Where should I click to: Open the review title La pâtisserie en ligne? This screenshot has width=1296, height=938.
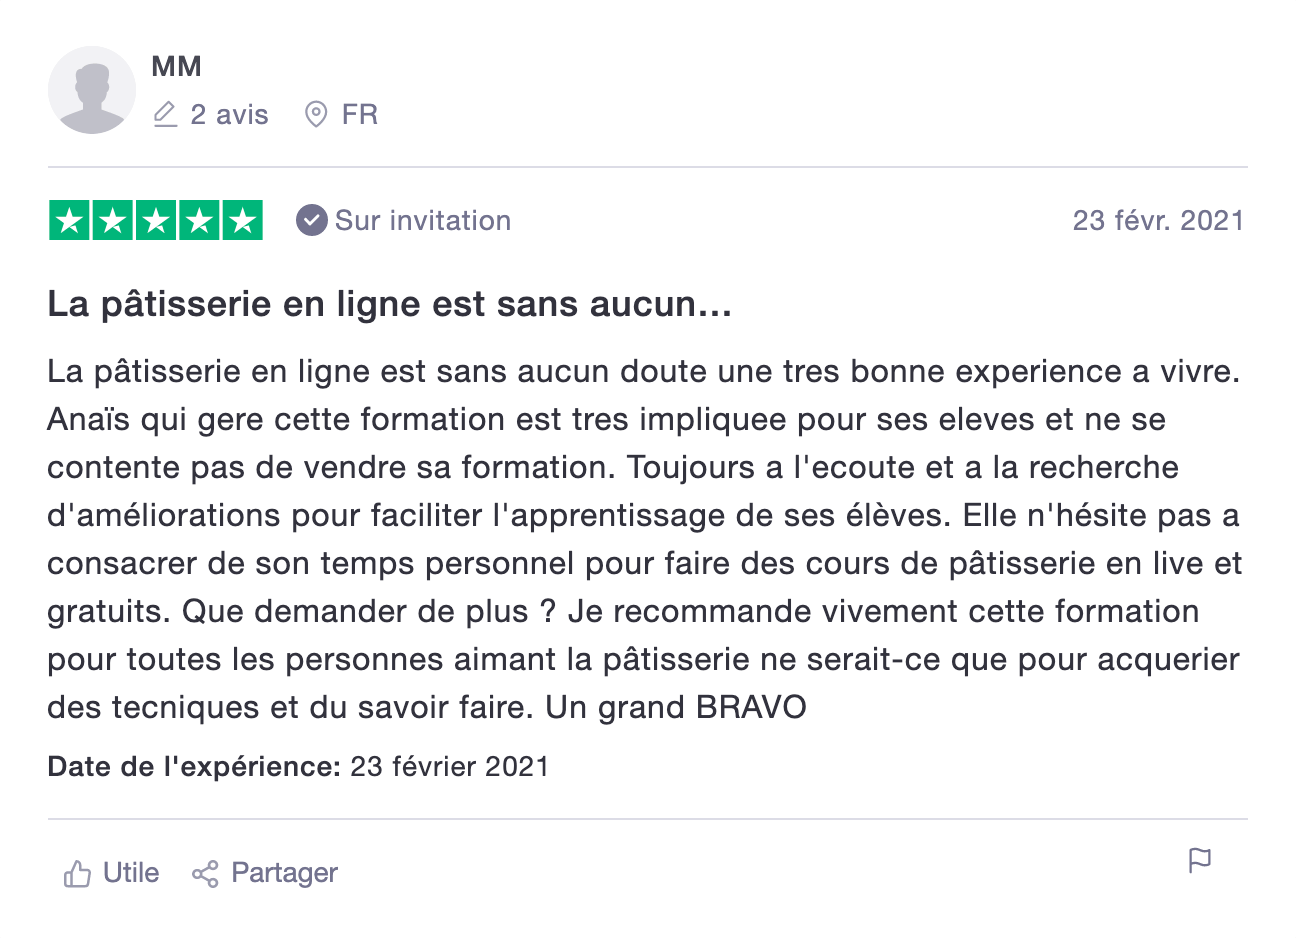tap(390, 304)
